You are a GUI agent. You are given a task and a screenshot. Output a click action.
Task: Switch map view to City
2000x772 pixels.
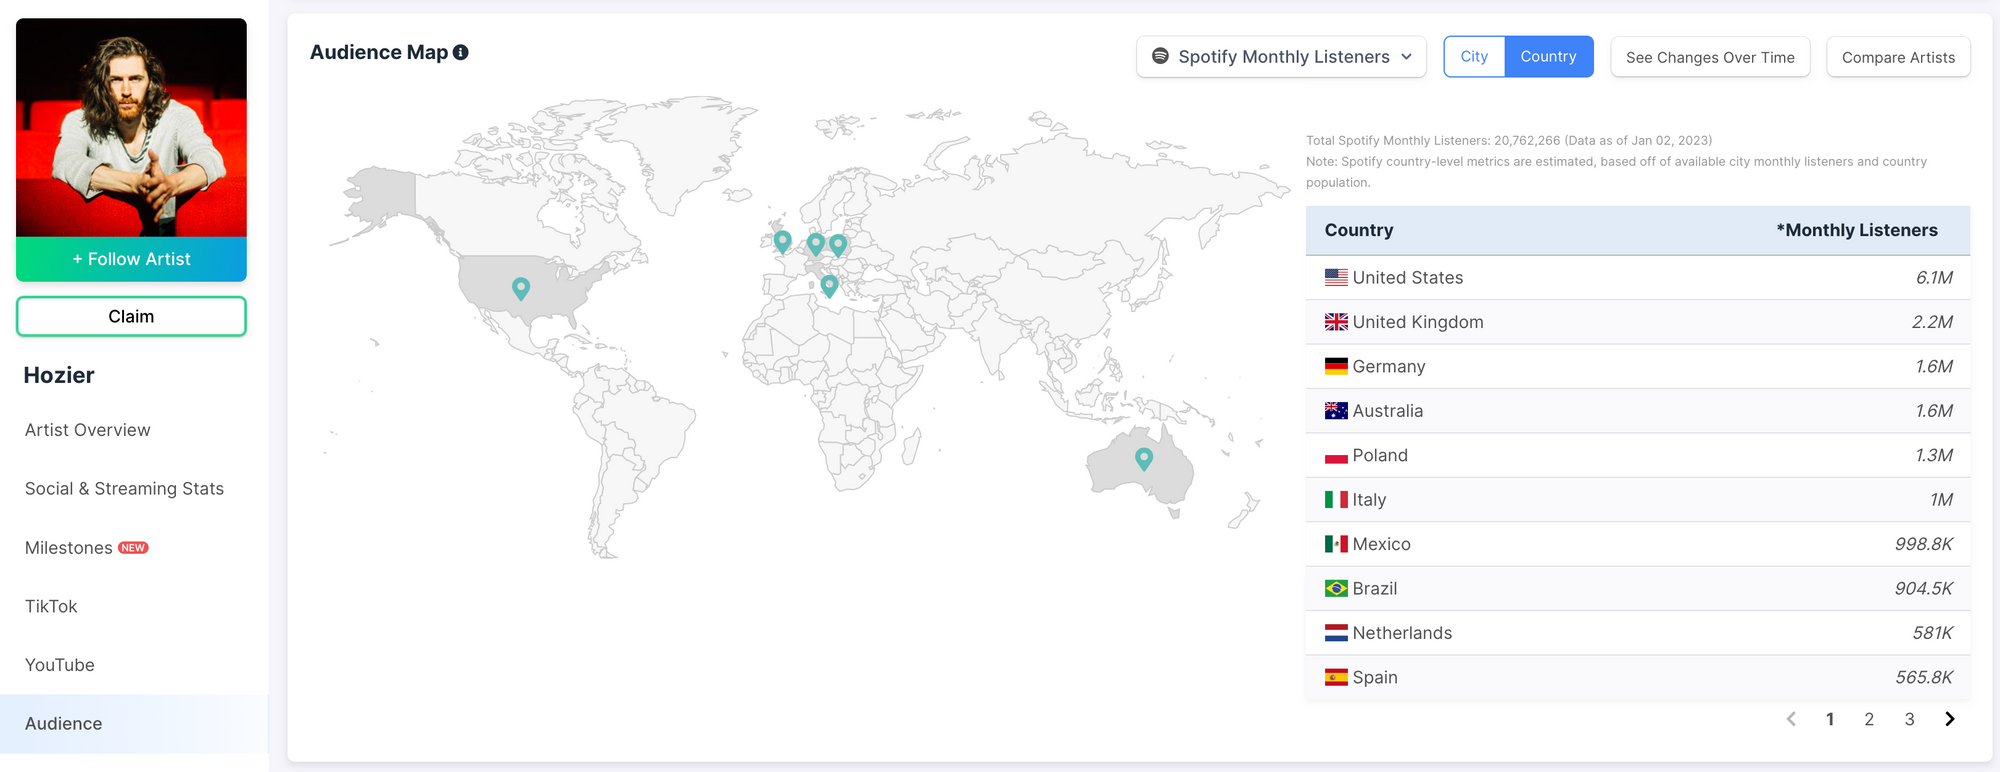pyautogui.click(x=1473, y=57)
